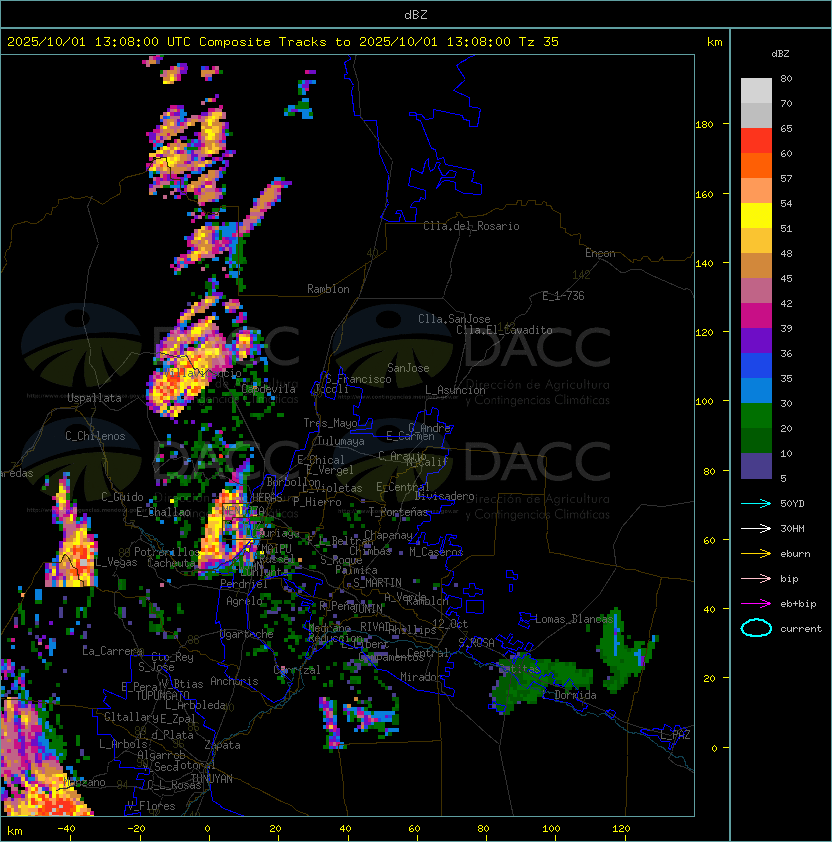The height and width of the screenshot is (842, 832).
Task: Click the TUNUYAN label
Action: click(212, 779)
